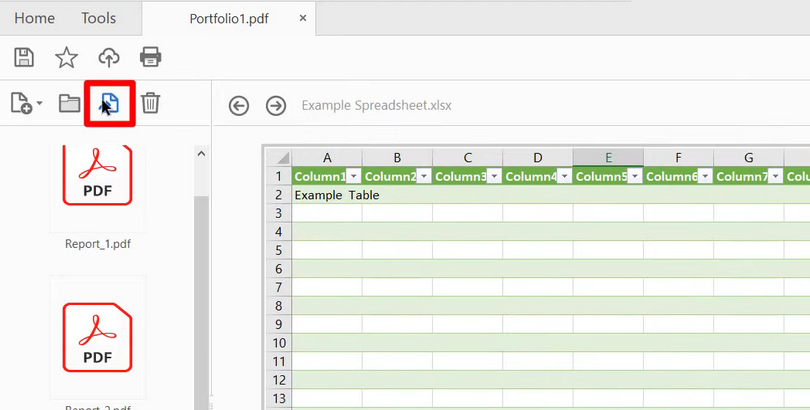Click the upload to cloud icon
This screenshot has height=410, width=810.
(x=109, y=57)
